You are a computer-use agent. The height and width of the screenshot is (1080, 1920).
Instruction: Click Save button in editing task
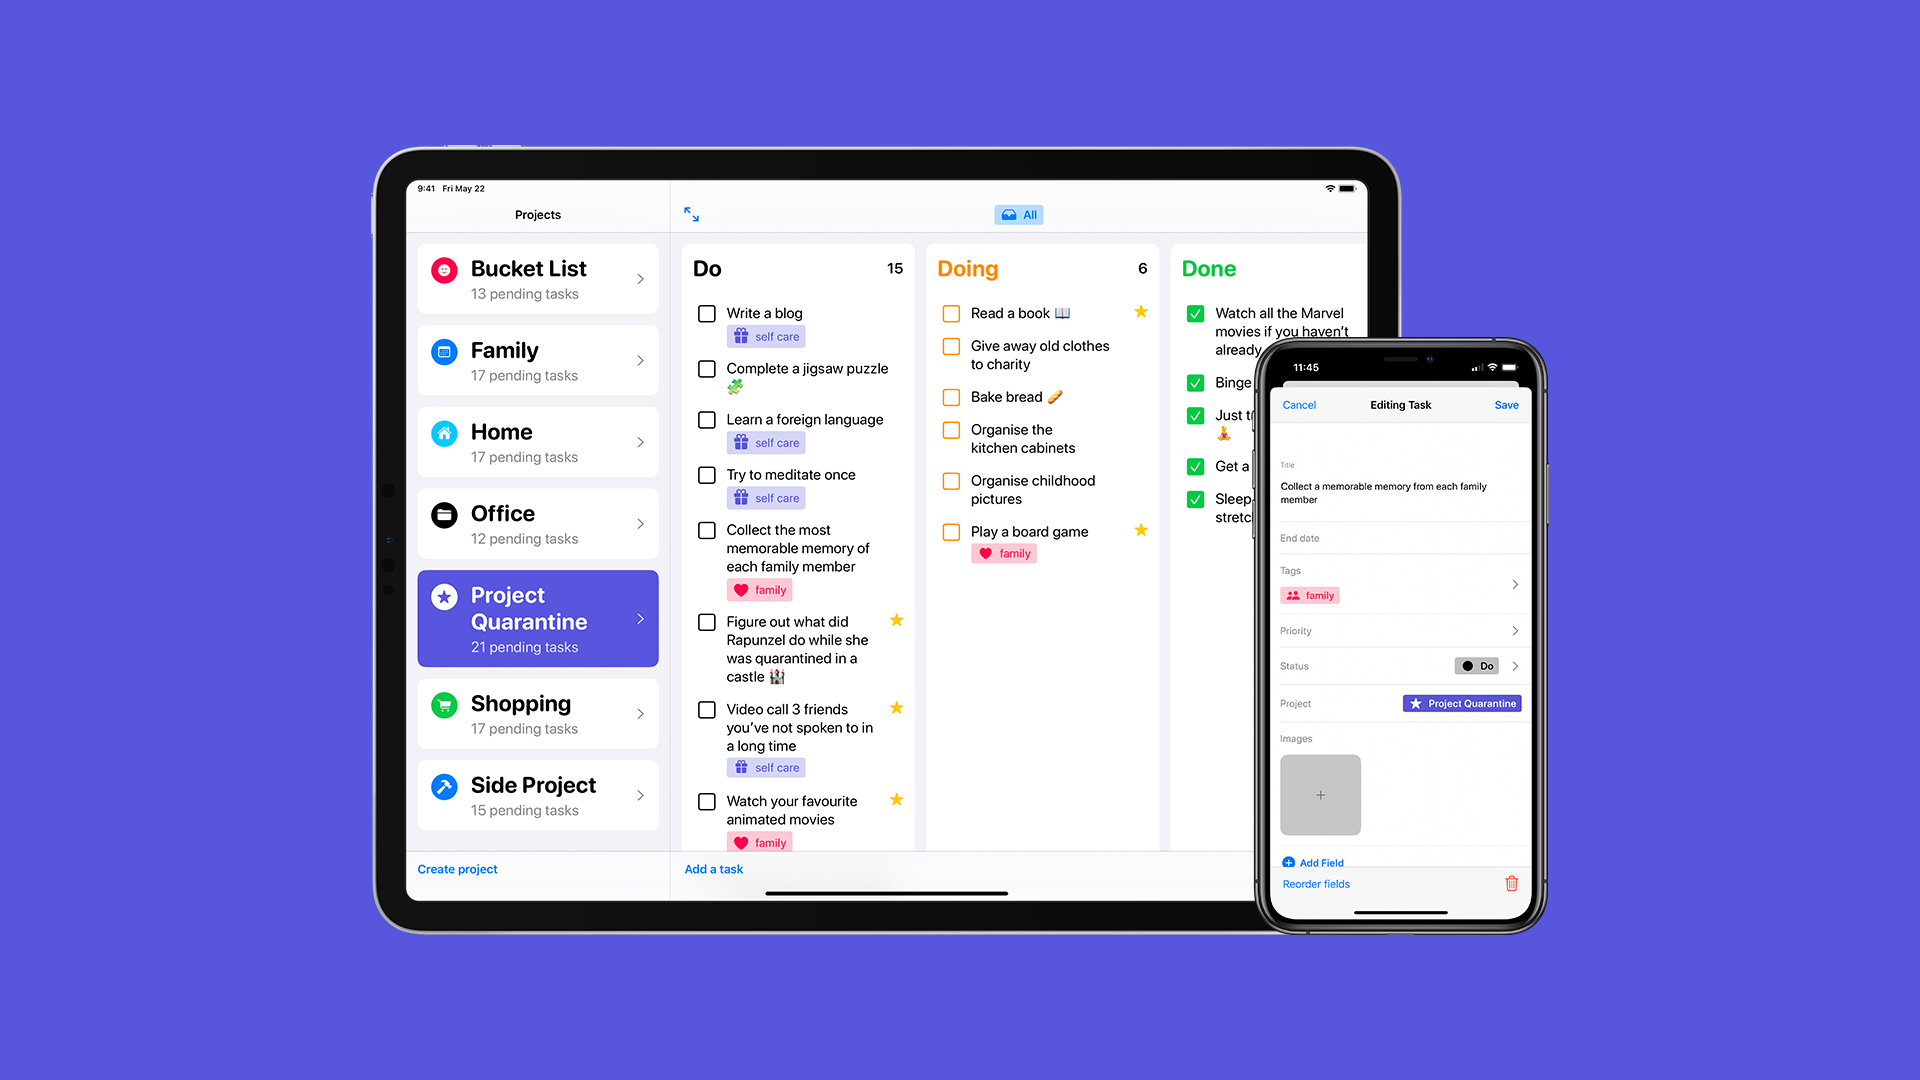[x=1503, y=405]
